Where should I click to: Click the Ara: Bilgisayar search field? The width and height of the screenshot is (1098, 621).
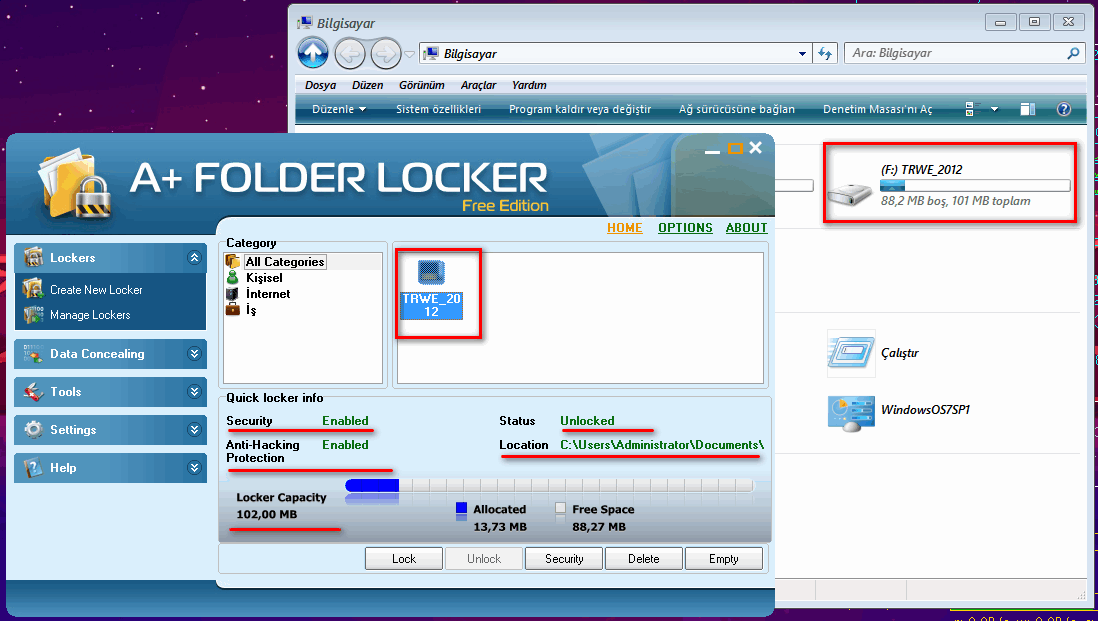click(964, 53)
